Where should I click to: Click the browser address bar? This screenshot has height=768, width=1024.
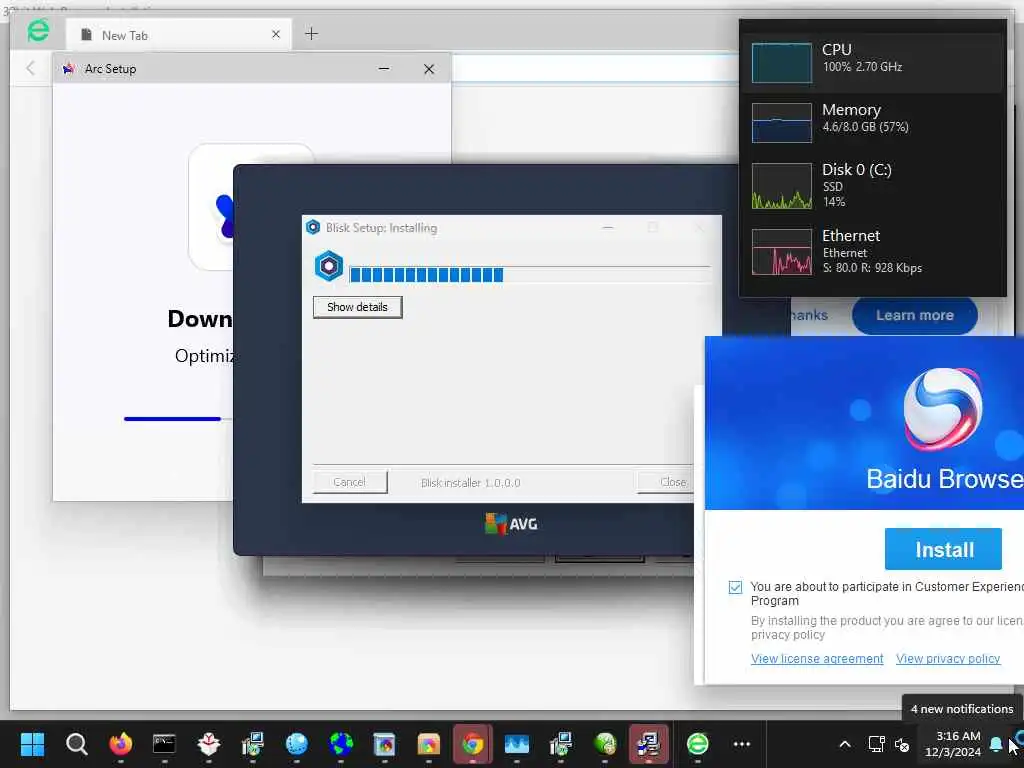pos(594,68)
